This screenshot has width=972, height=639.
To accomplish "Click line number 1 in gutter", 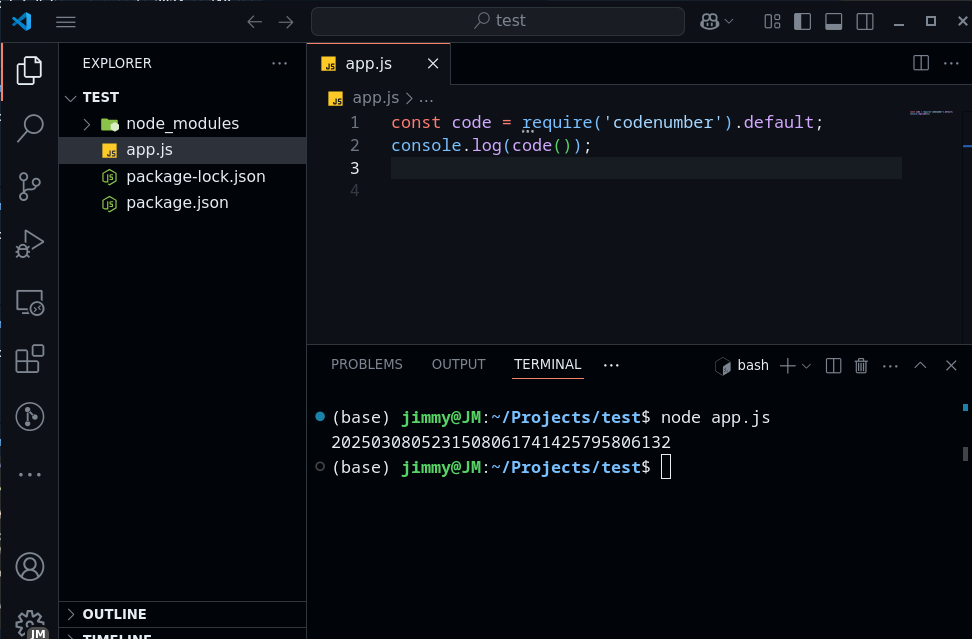I will point(355,122).
